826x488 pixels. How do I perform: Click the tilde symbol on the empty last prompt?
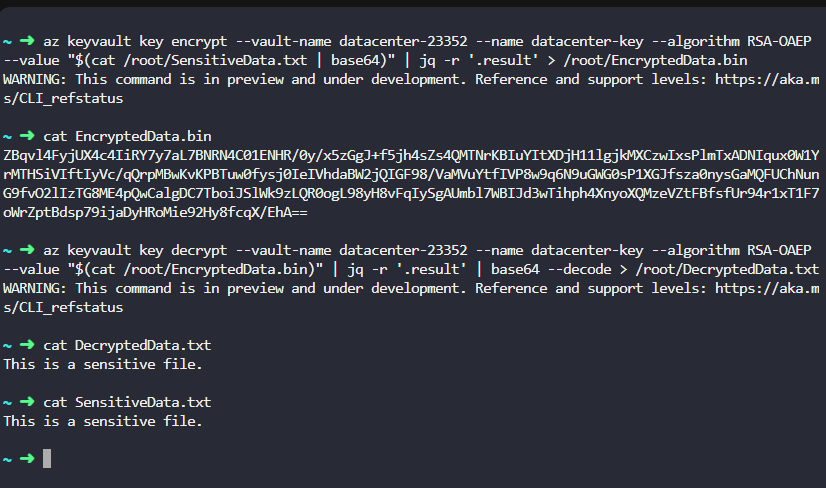tap(7, 458)
